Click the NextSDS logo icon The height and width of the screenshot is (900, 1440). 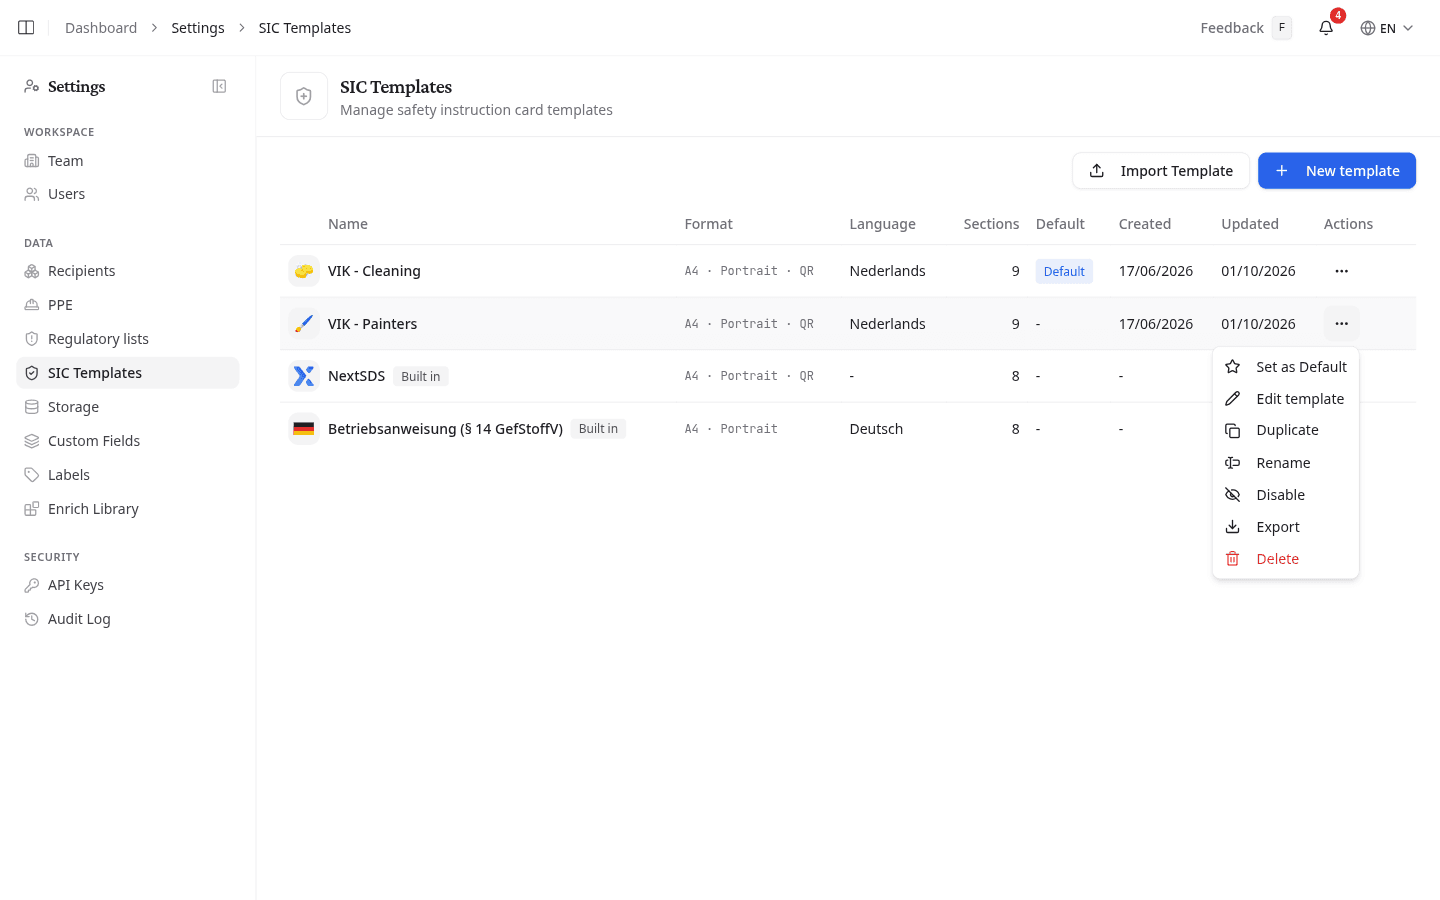pyautogui.click(x=304, y=376)
